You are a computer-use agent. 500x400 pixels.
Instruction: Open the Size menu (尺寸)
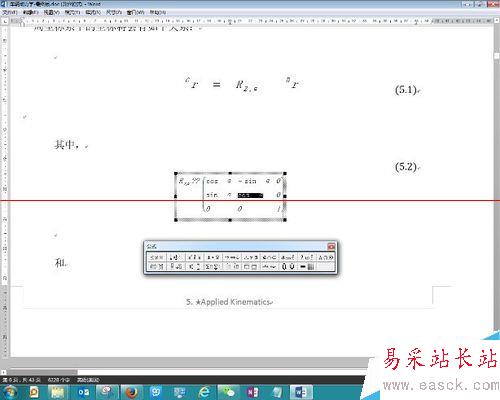[114, 12]
